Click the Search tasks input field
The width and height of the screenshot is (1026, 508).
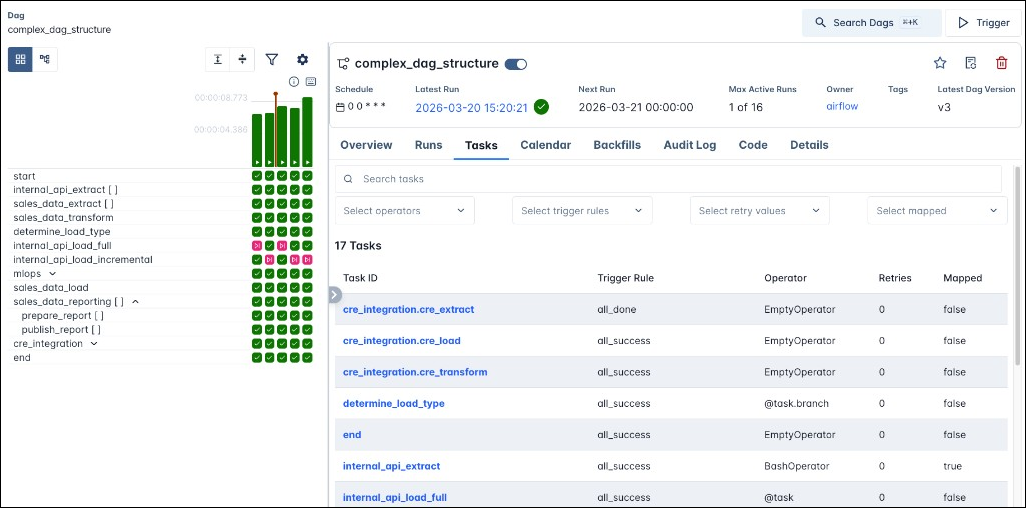point(668,179)
